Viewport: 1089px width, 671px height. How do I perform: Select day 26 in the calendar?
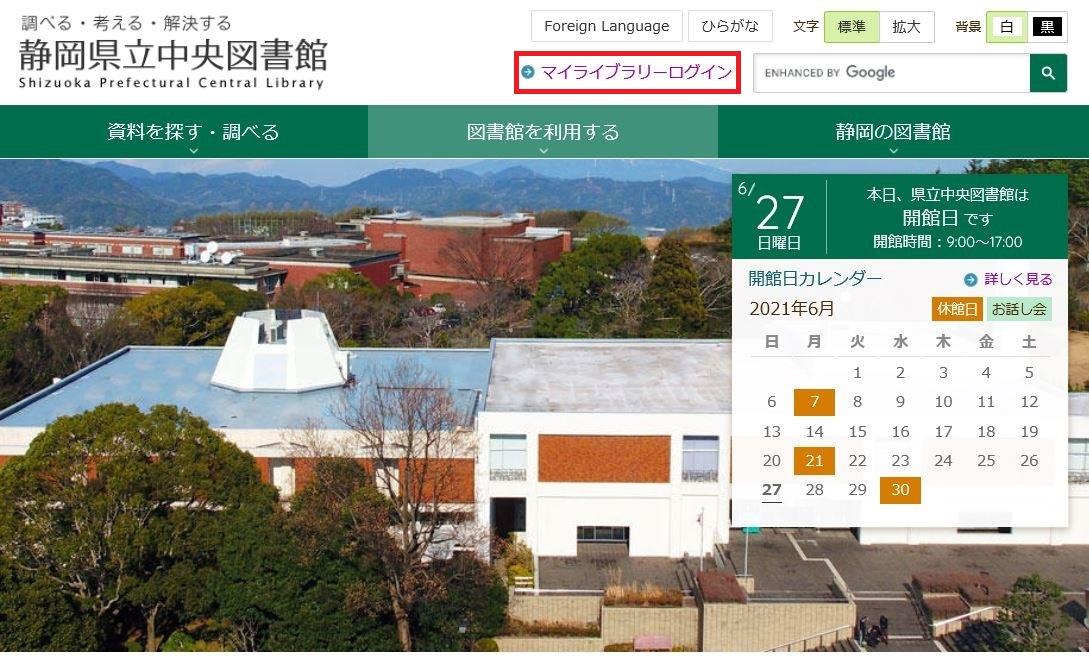coord(1029,461)
